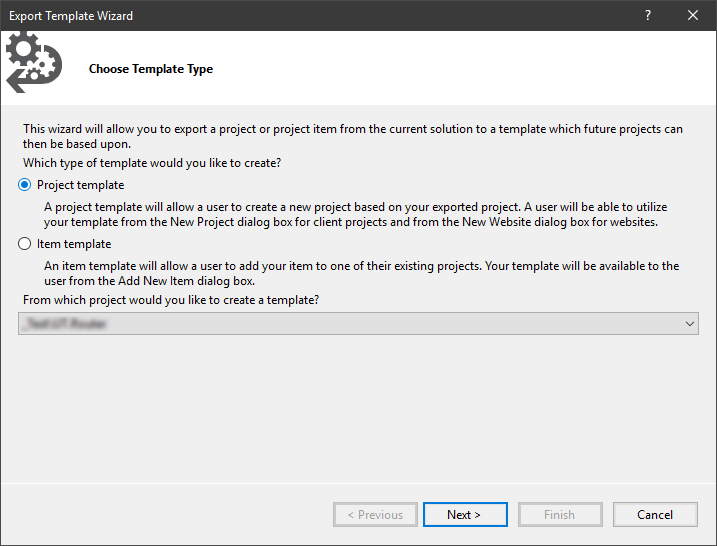
Task: Click the help question mark button
Action: [x=649, y=15]
